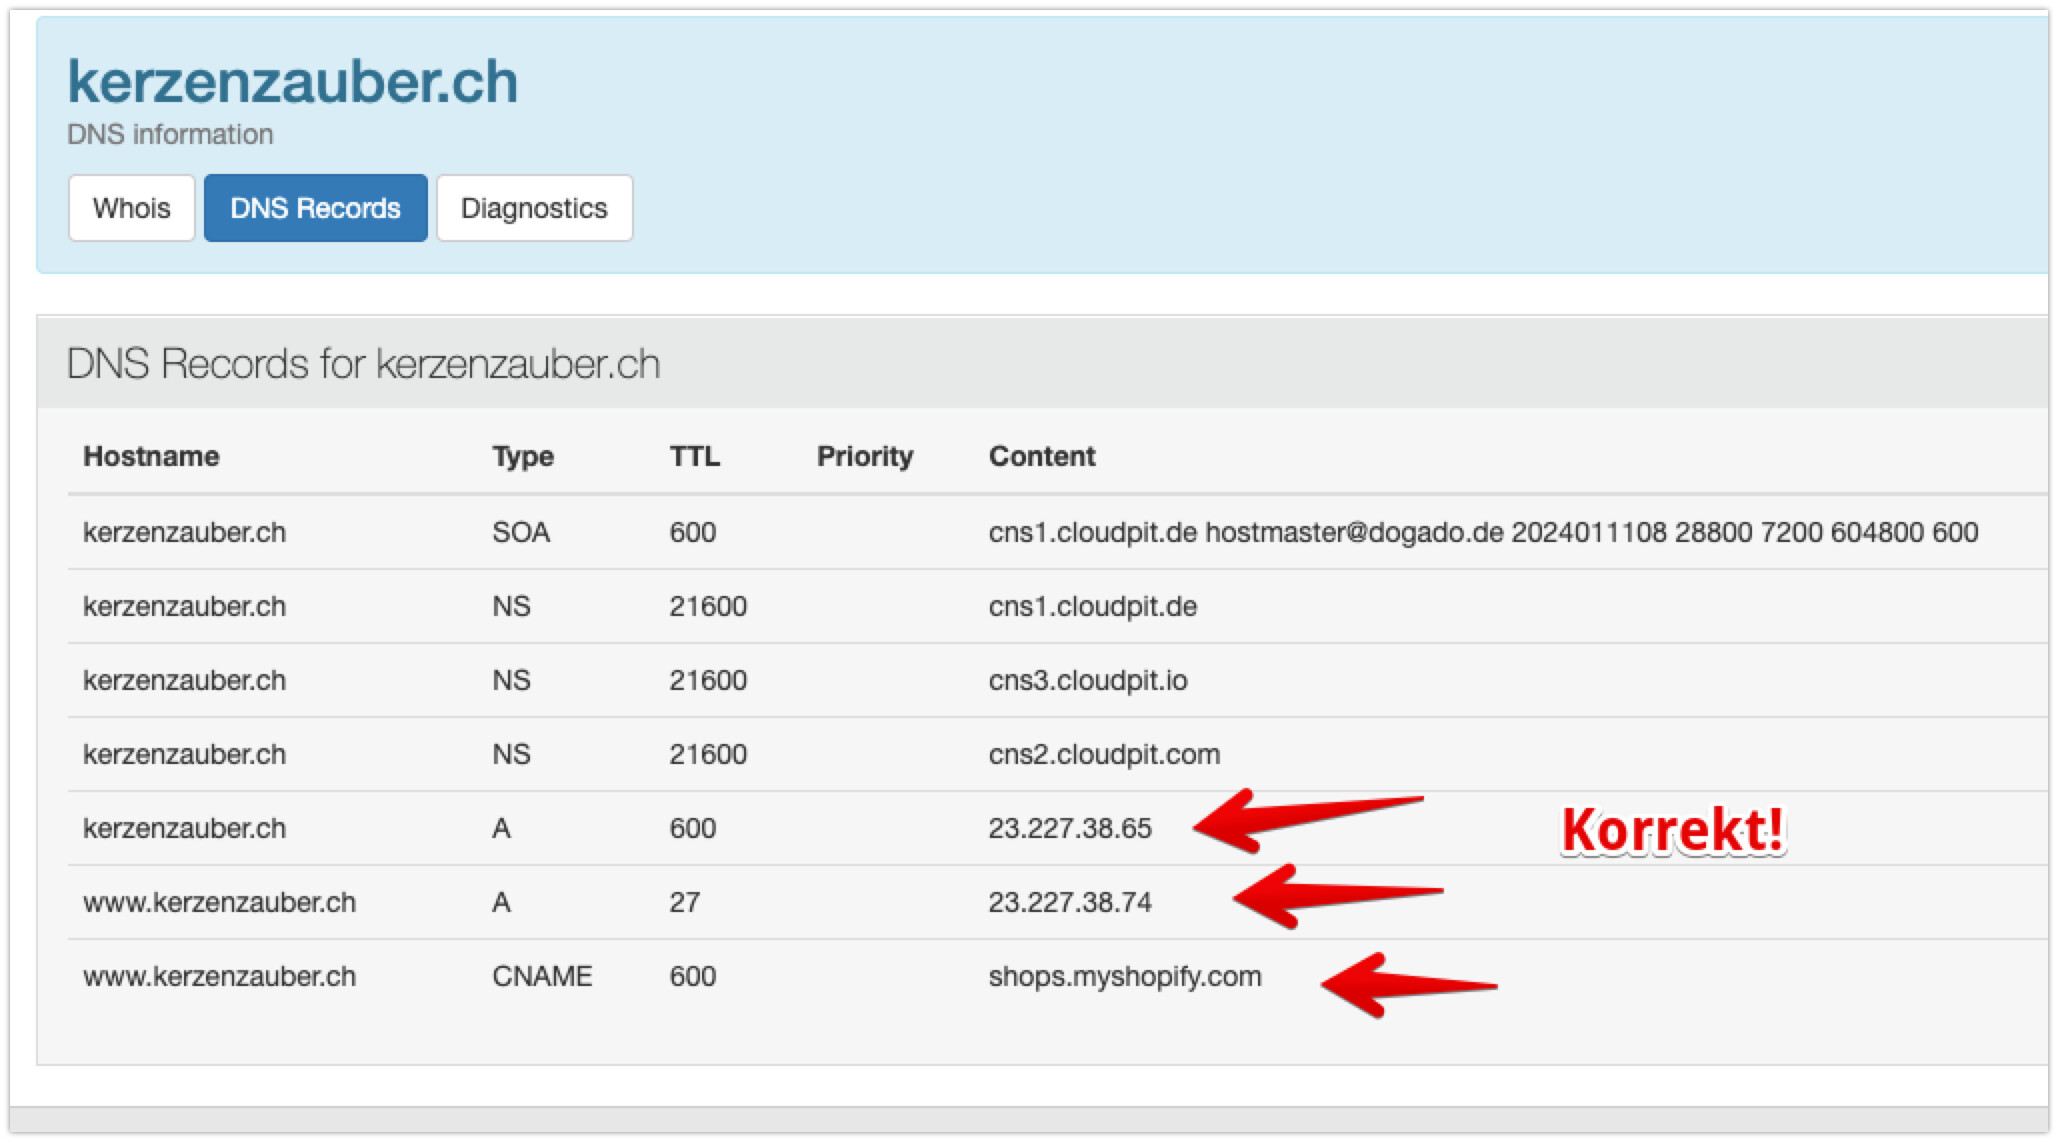The height and width of the screenshot is (1142, 2058).
Task: Click IP address 23.227.38.74
Action: point(1069,902)
